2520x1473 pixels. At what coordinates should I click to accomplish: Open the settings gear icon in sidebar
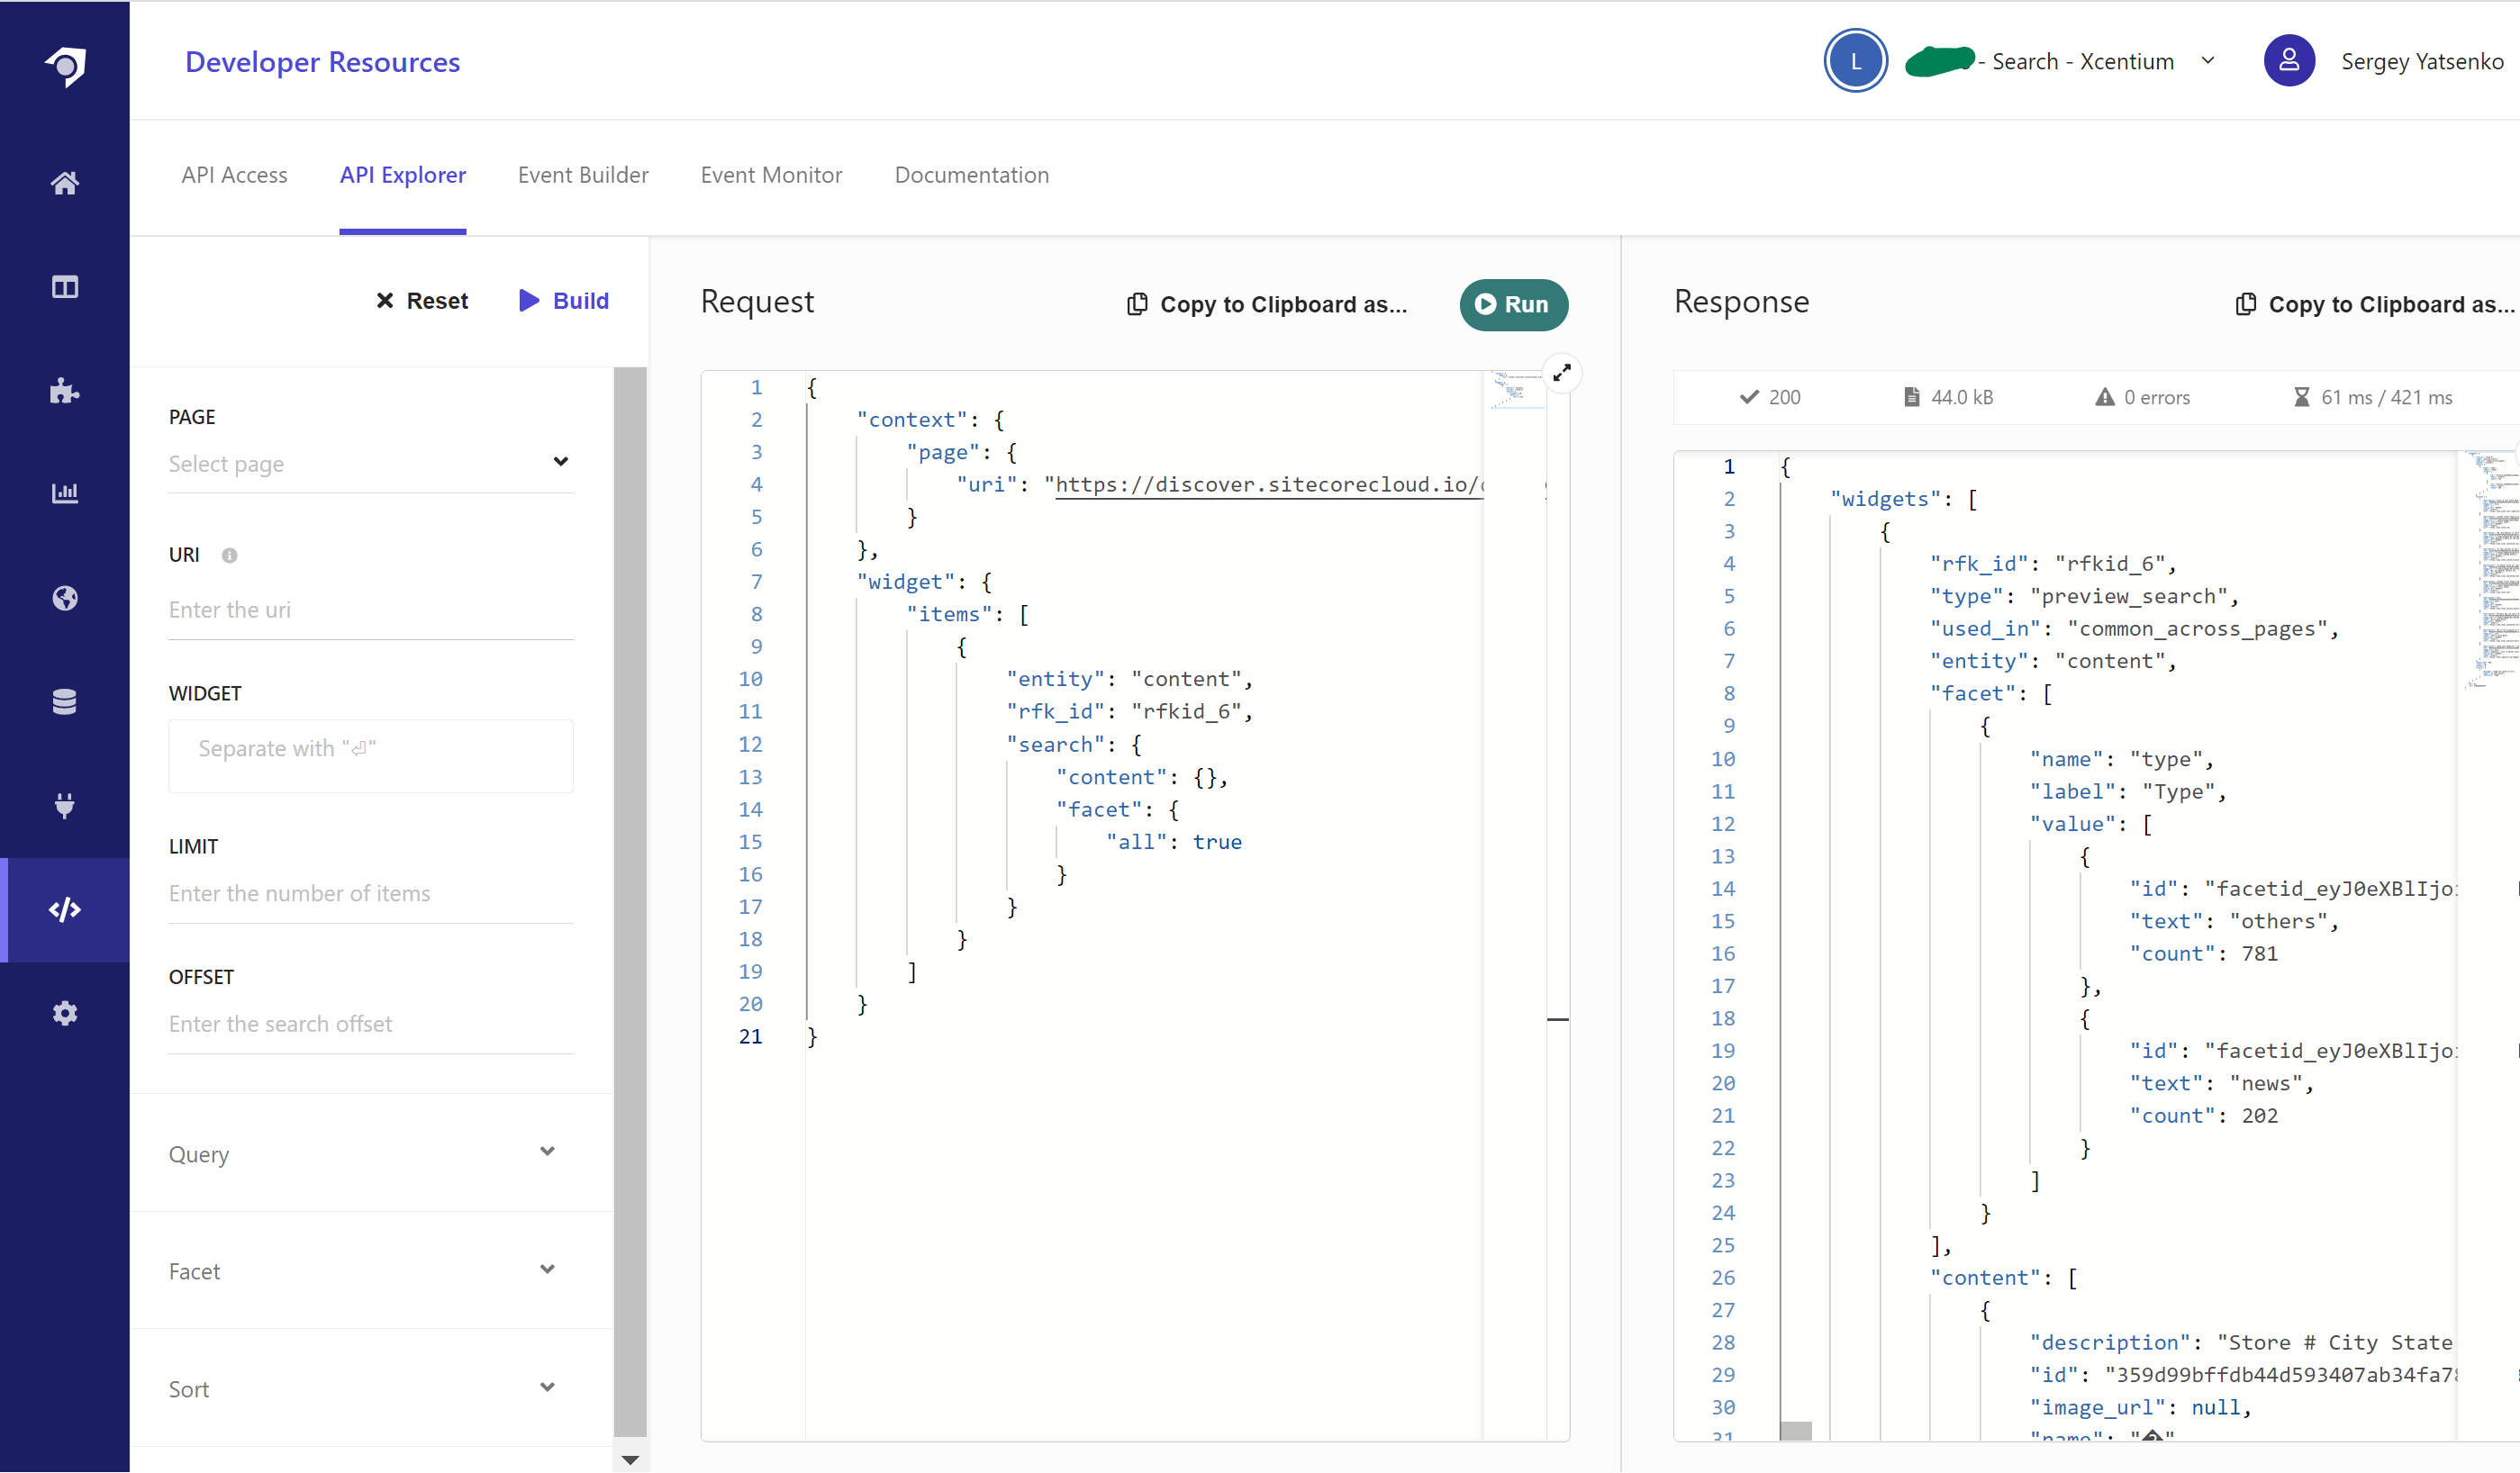65,1013
